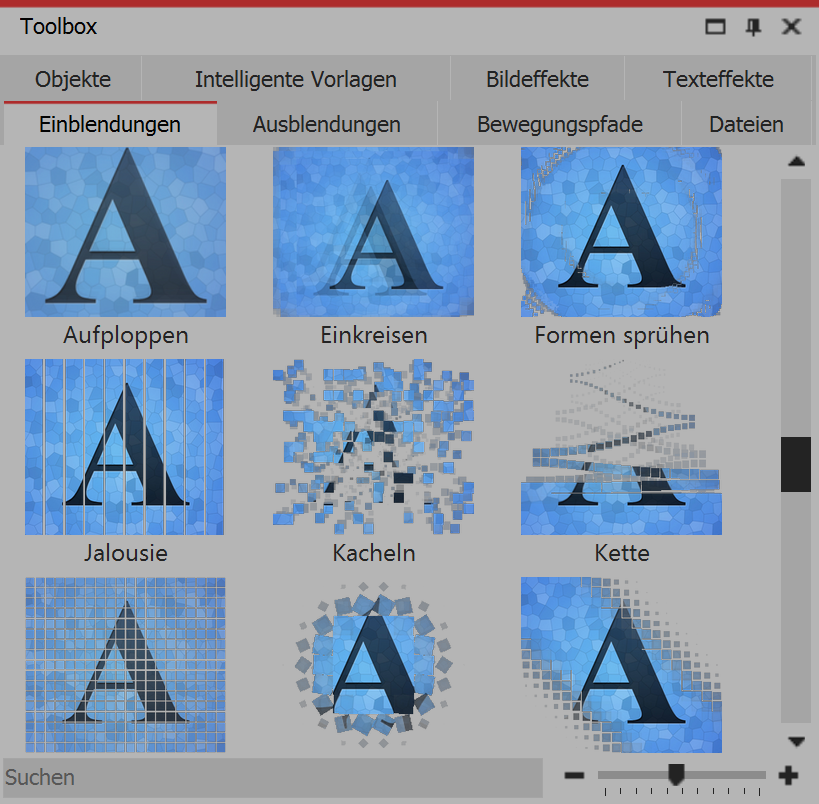Choose the Einkreisen effect thumbnail
The height and width of the screenshot is (804, 819).
tap(373, 232)
